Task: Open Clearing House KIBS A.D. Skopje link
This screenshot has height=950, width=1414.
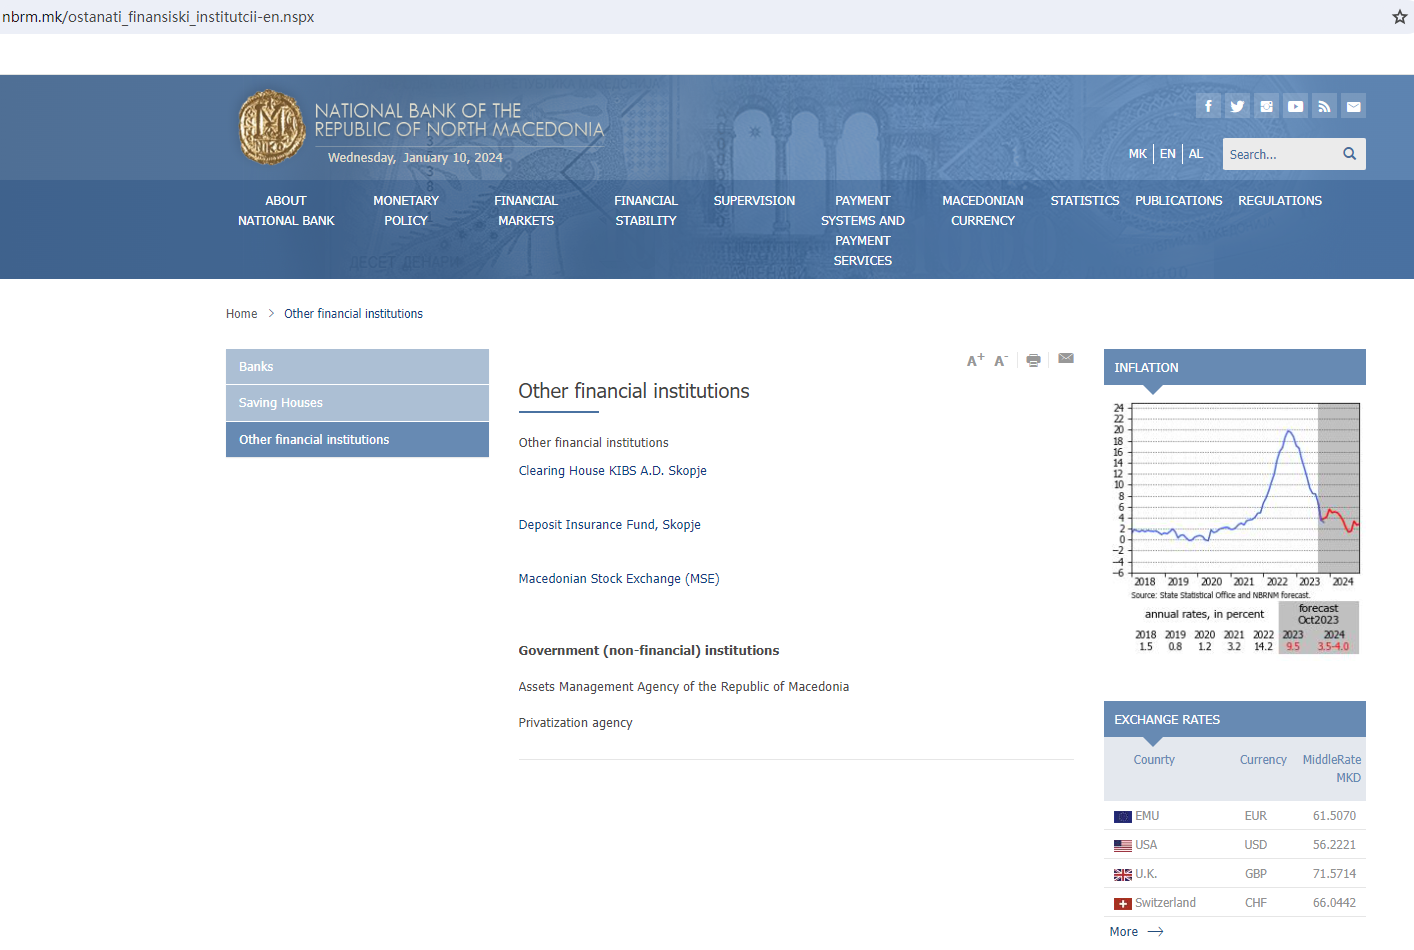Action: tap(612, 471)
